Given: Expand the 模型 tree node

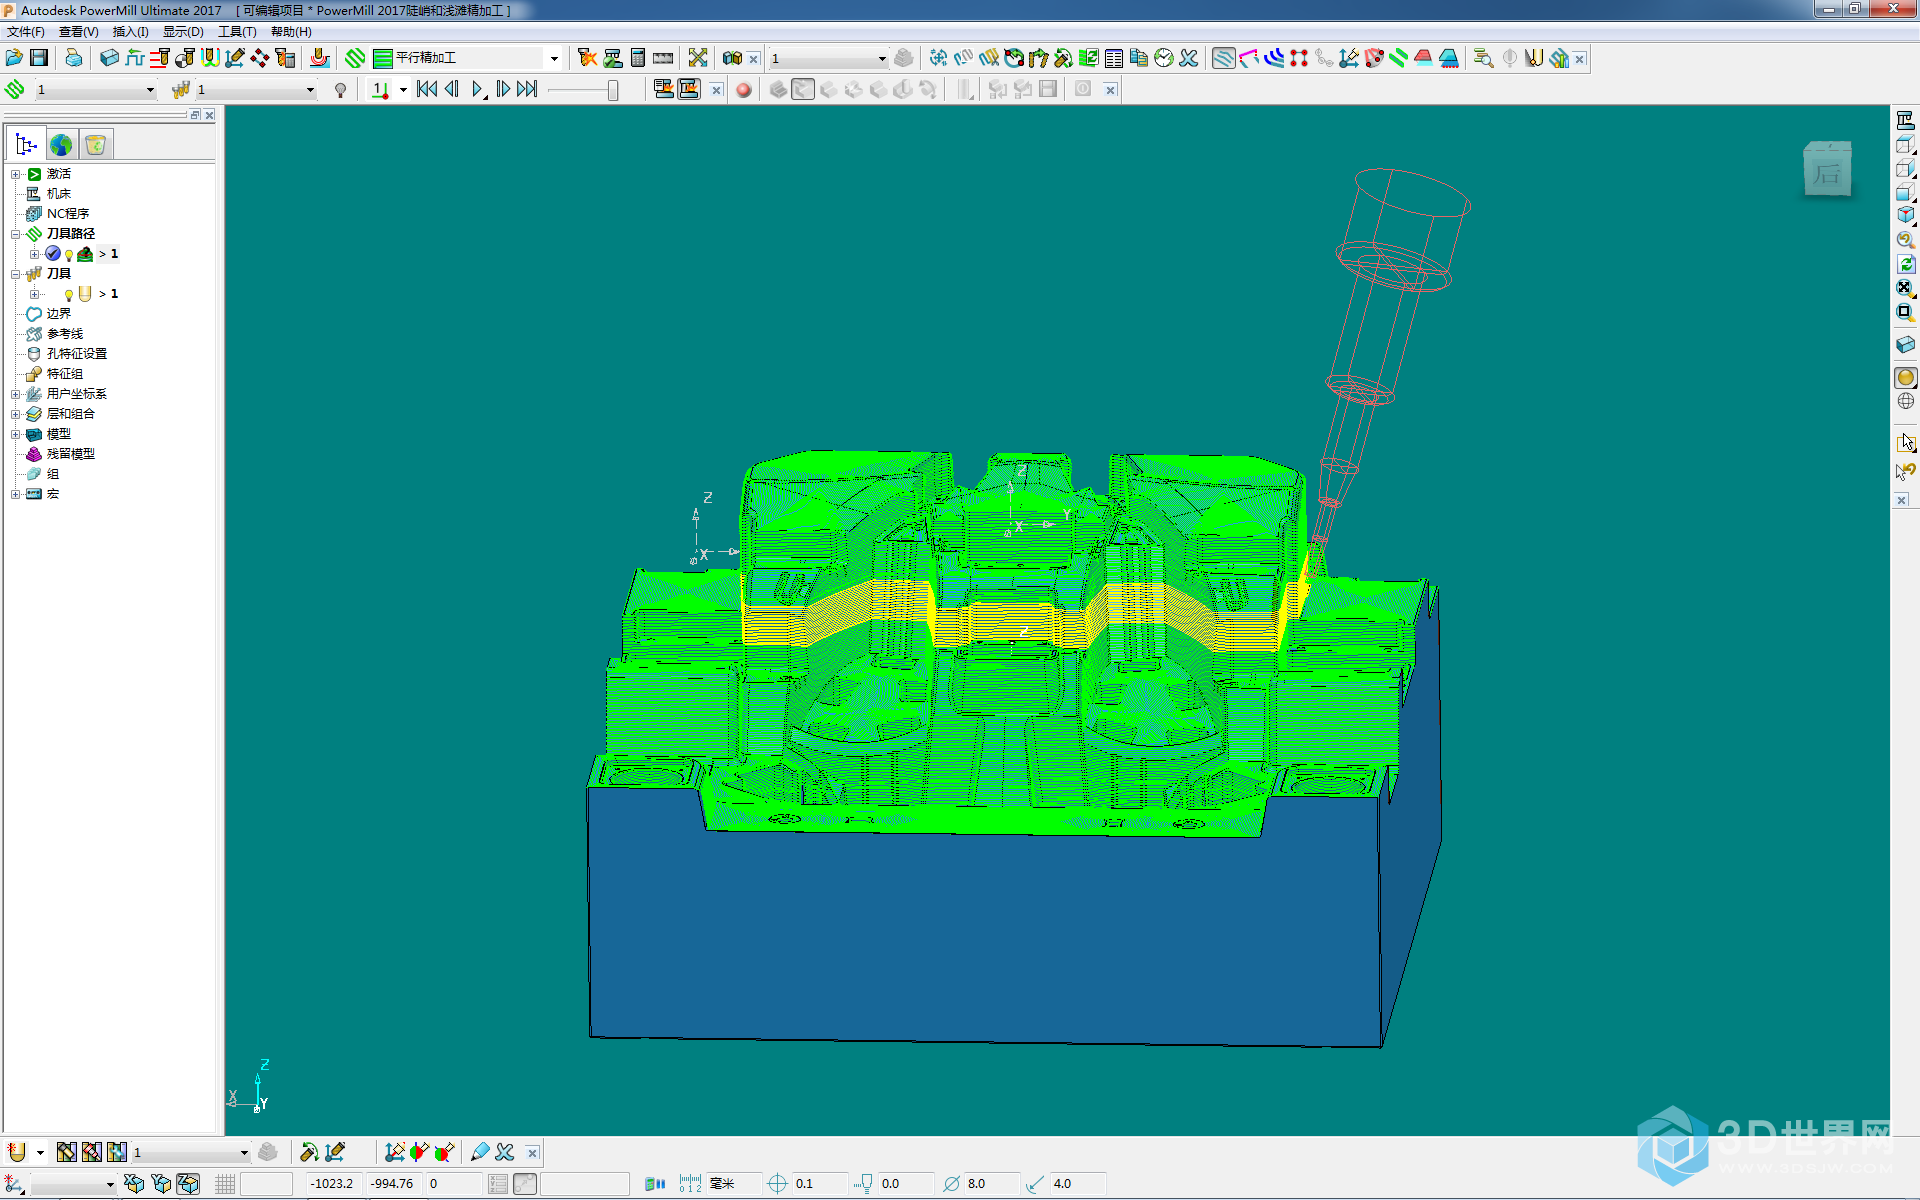Looking at the screenshot, I should (x=16, y=434).
